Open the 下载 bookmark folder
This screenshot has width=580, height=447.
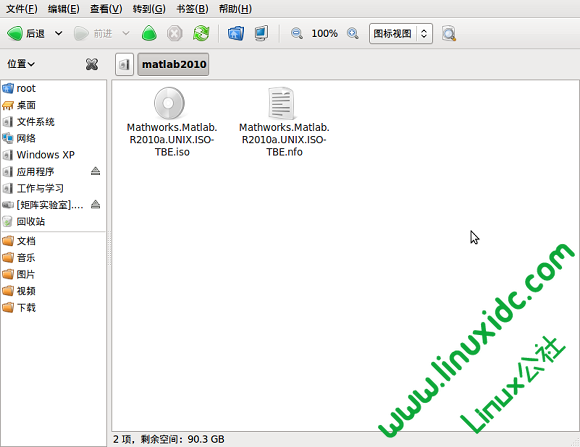coord(54,307)
